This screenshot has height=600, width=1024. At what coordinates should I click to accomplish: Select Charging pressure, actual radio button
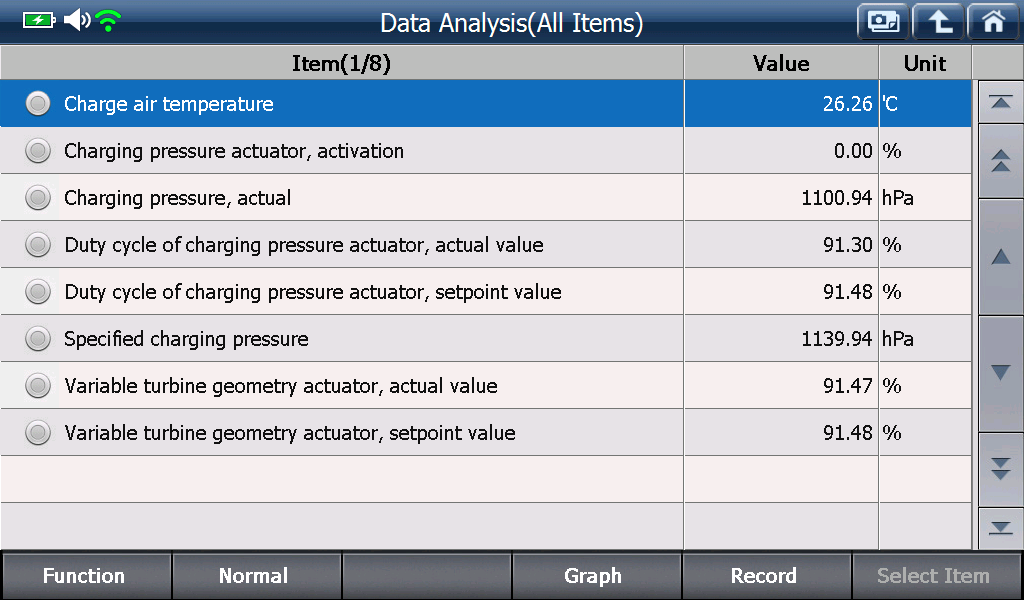38,198
